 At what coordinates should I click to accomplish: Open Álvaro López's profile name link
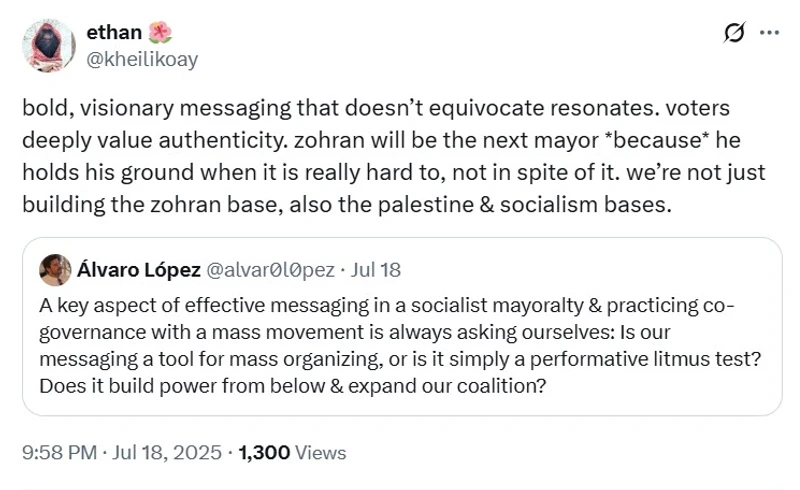pos(139,270)
